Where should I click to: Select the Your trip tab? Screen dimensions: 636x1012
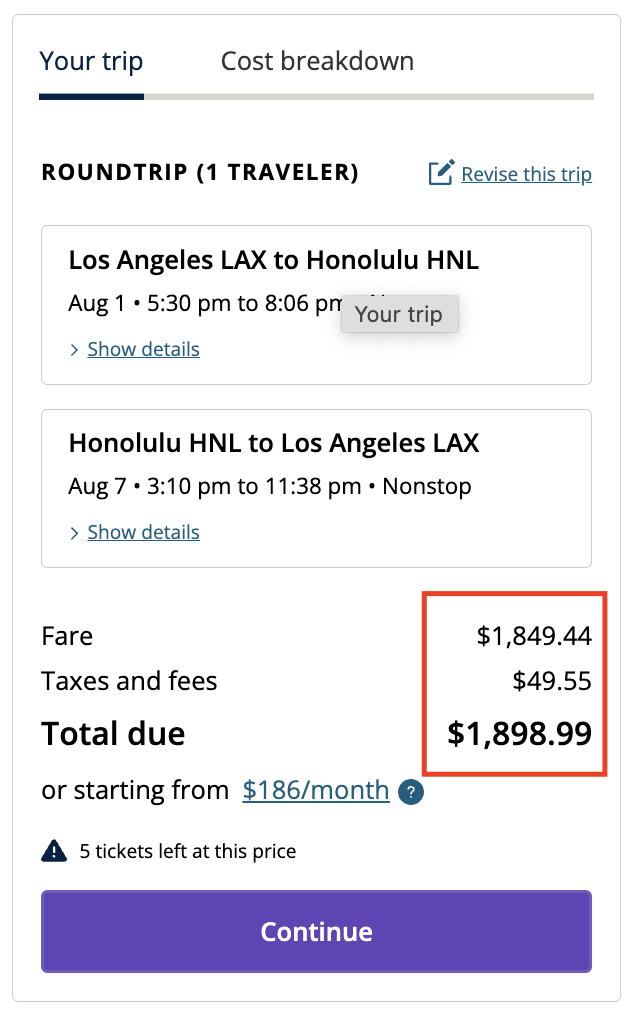91,61
